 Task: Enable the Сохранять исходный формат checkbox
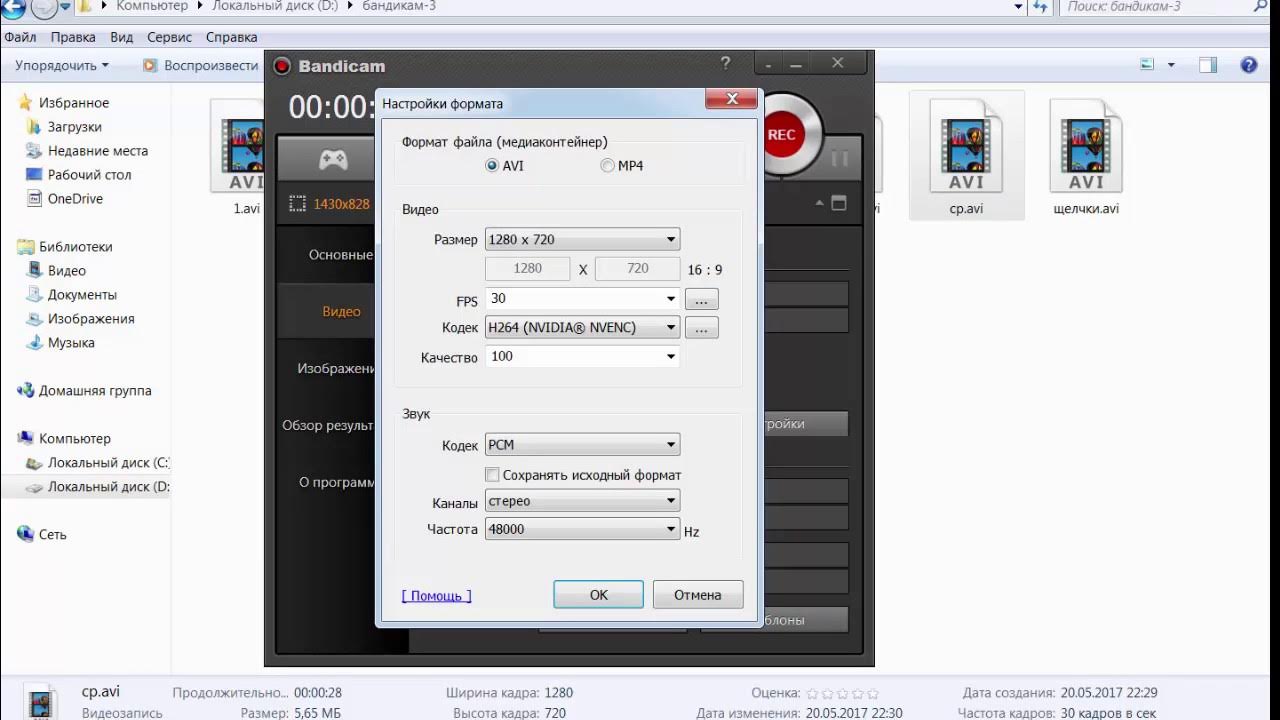coord(492,475)
